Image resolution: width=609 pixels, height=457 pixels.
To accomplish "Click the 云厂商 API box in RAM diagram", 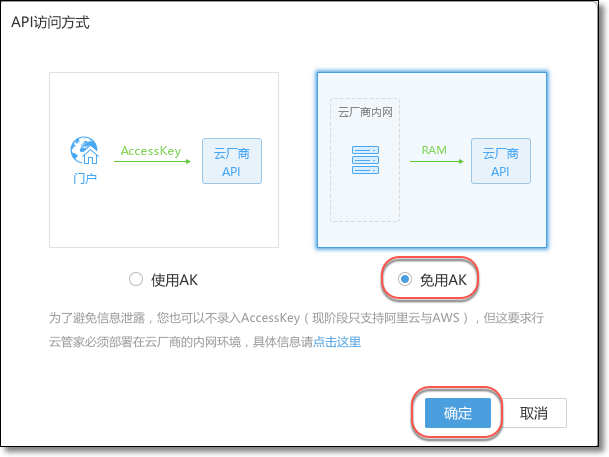I will coord(500,161).
